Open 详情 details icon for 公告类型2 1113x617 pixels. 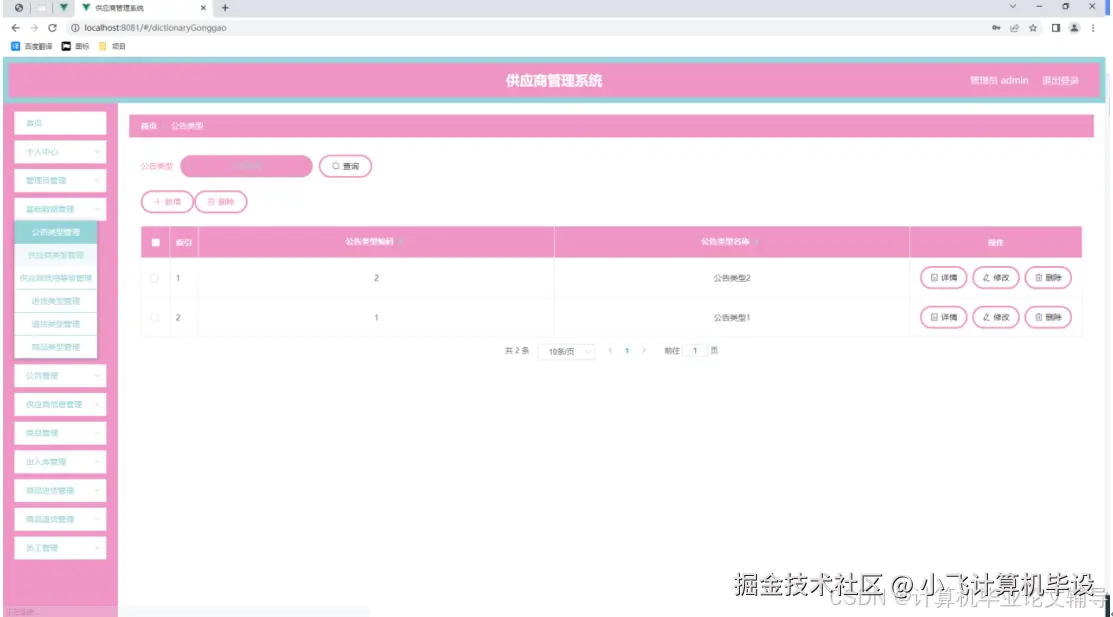coord(941,278)
